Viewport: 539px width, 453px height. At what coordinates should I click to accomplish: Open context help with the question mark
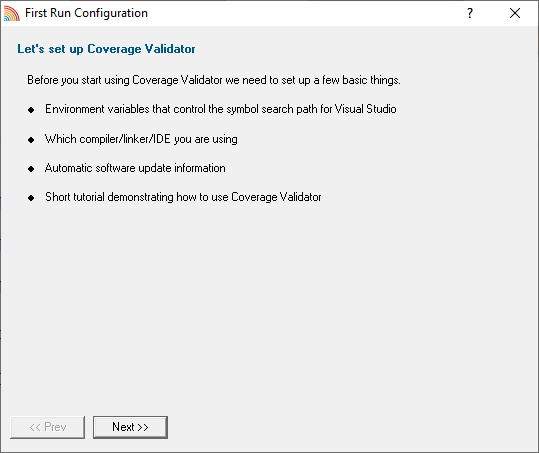click(470, 13)
